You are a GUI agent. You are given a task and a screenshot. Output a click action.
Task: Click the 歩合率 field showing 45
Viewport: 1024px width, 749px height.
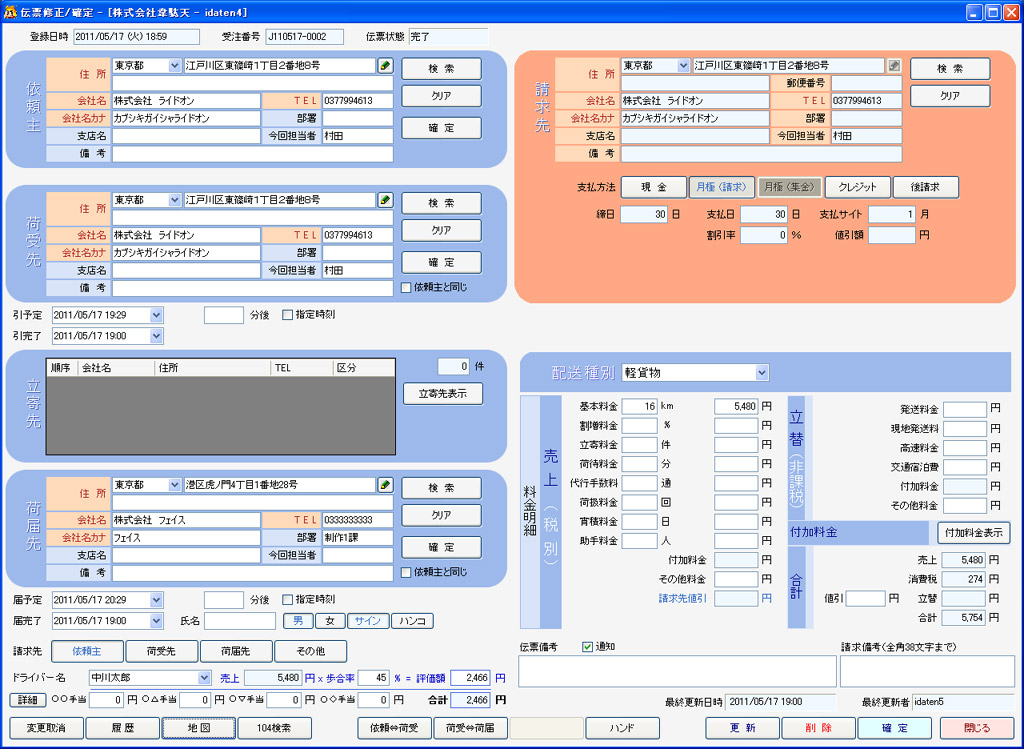[x=374, y=678]
